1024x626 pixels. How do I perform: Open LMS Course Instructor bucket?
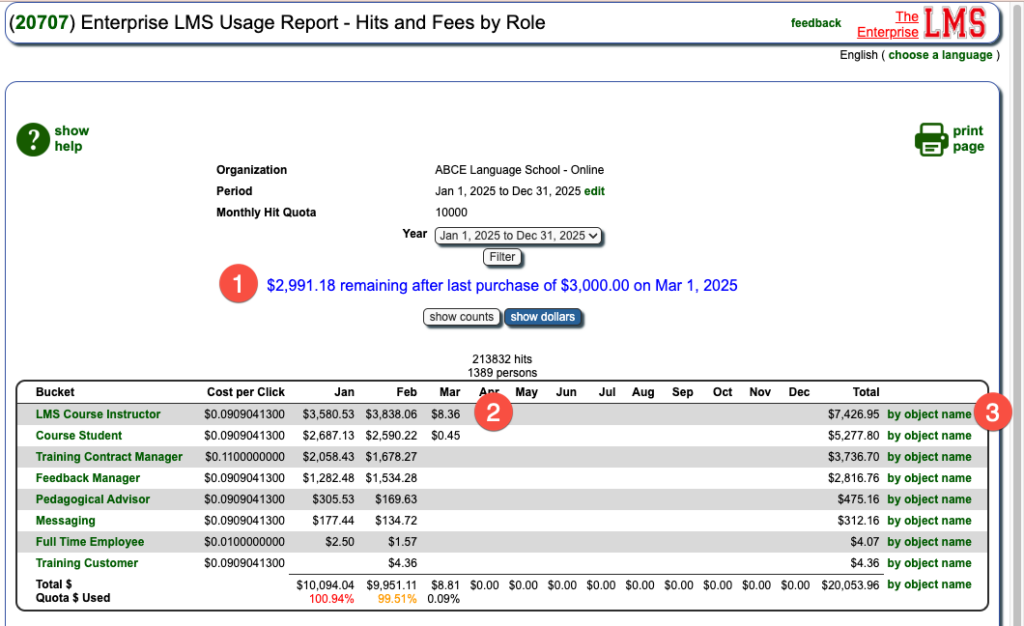(x=98, y=415)
